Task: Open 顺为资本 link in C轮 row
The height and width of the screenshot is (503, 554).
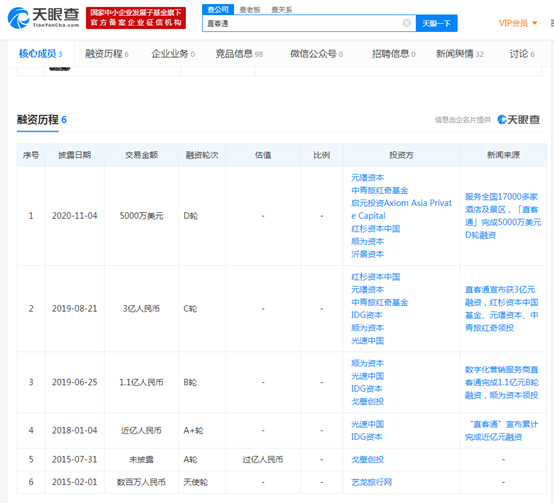Action: pos(367,327)
